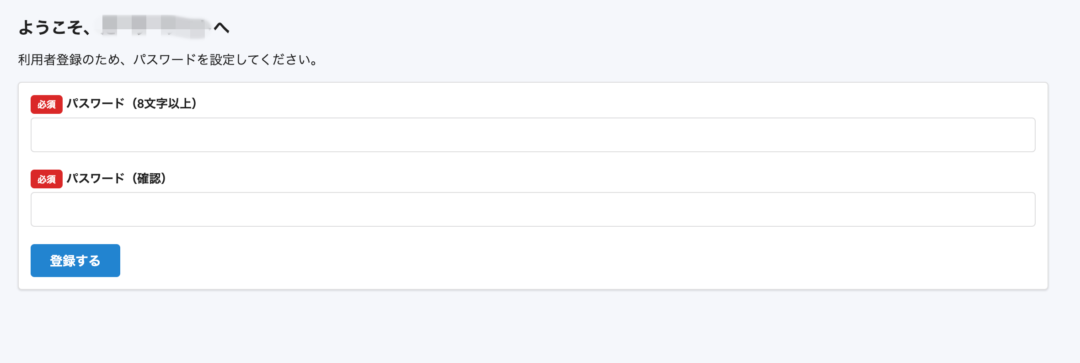Screen dimensions: 1080x363
Task: Click the 利用者登録のため instruction sentence
Action: (167, 60)
